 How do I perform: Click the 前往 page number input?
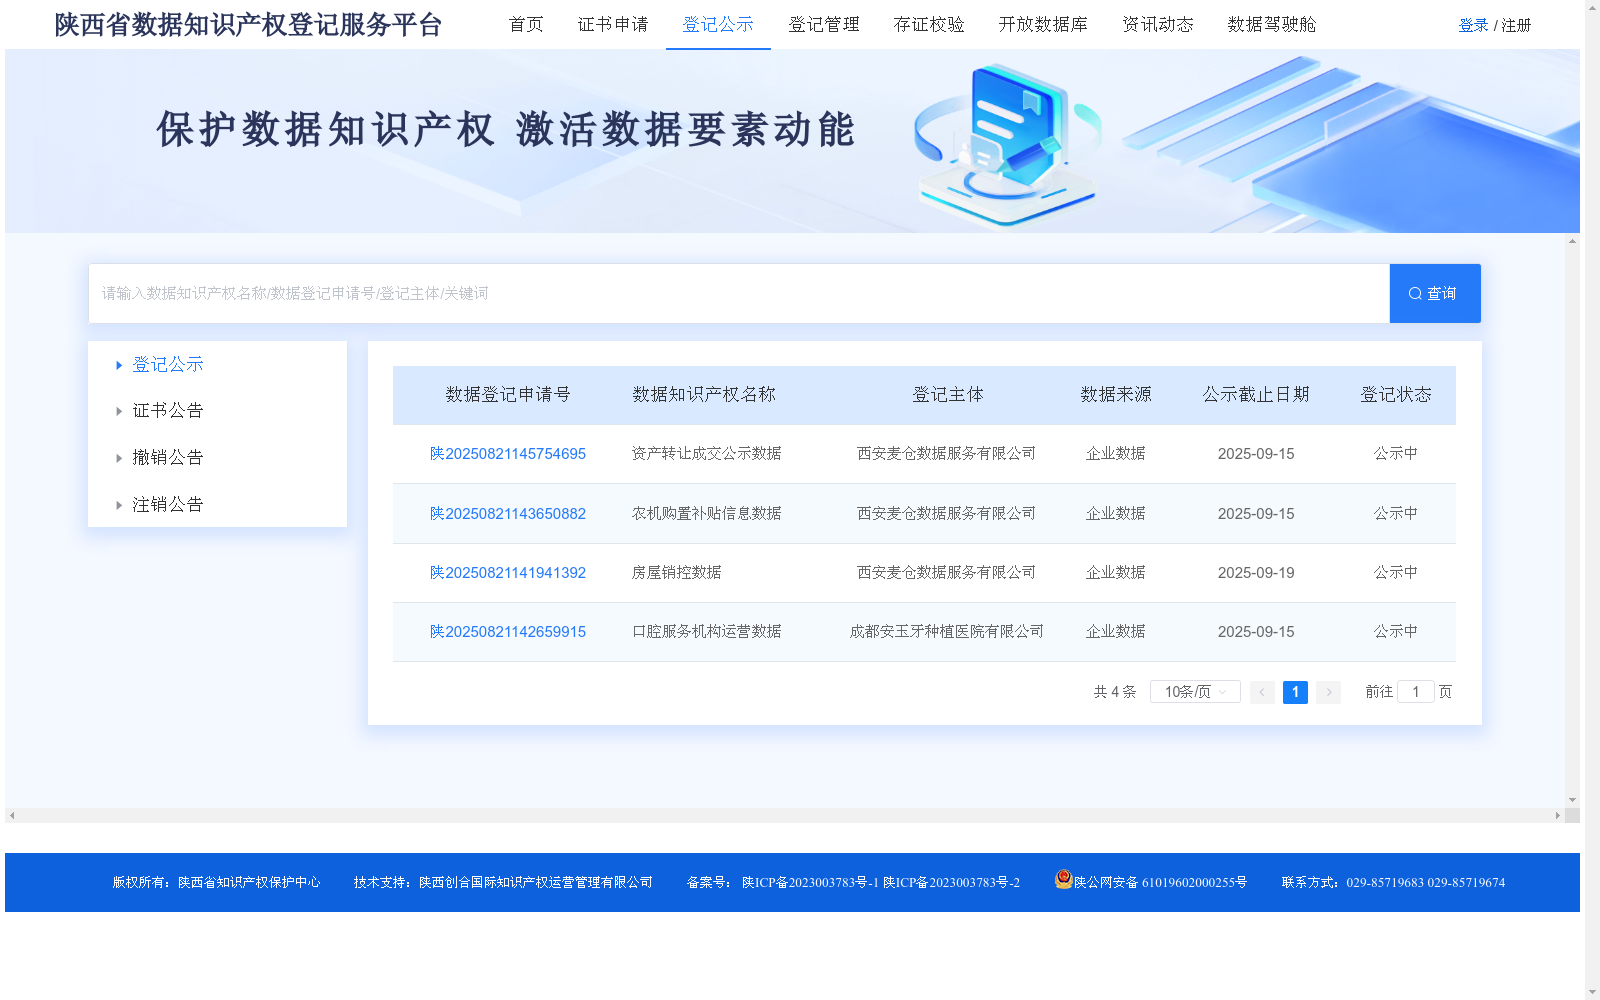click(1416, 692)
